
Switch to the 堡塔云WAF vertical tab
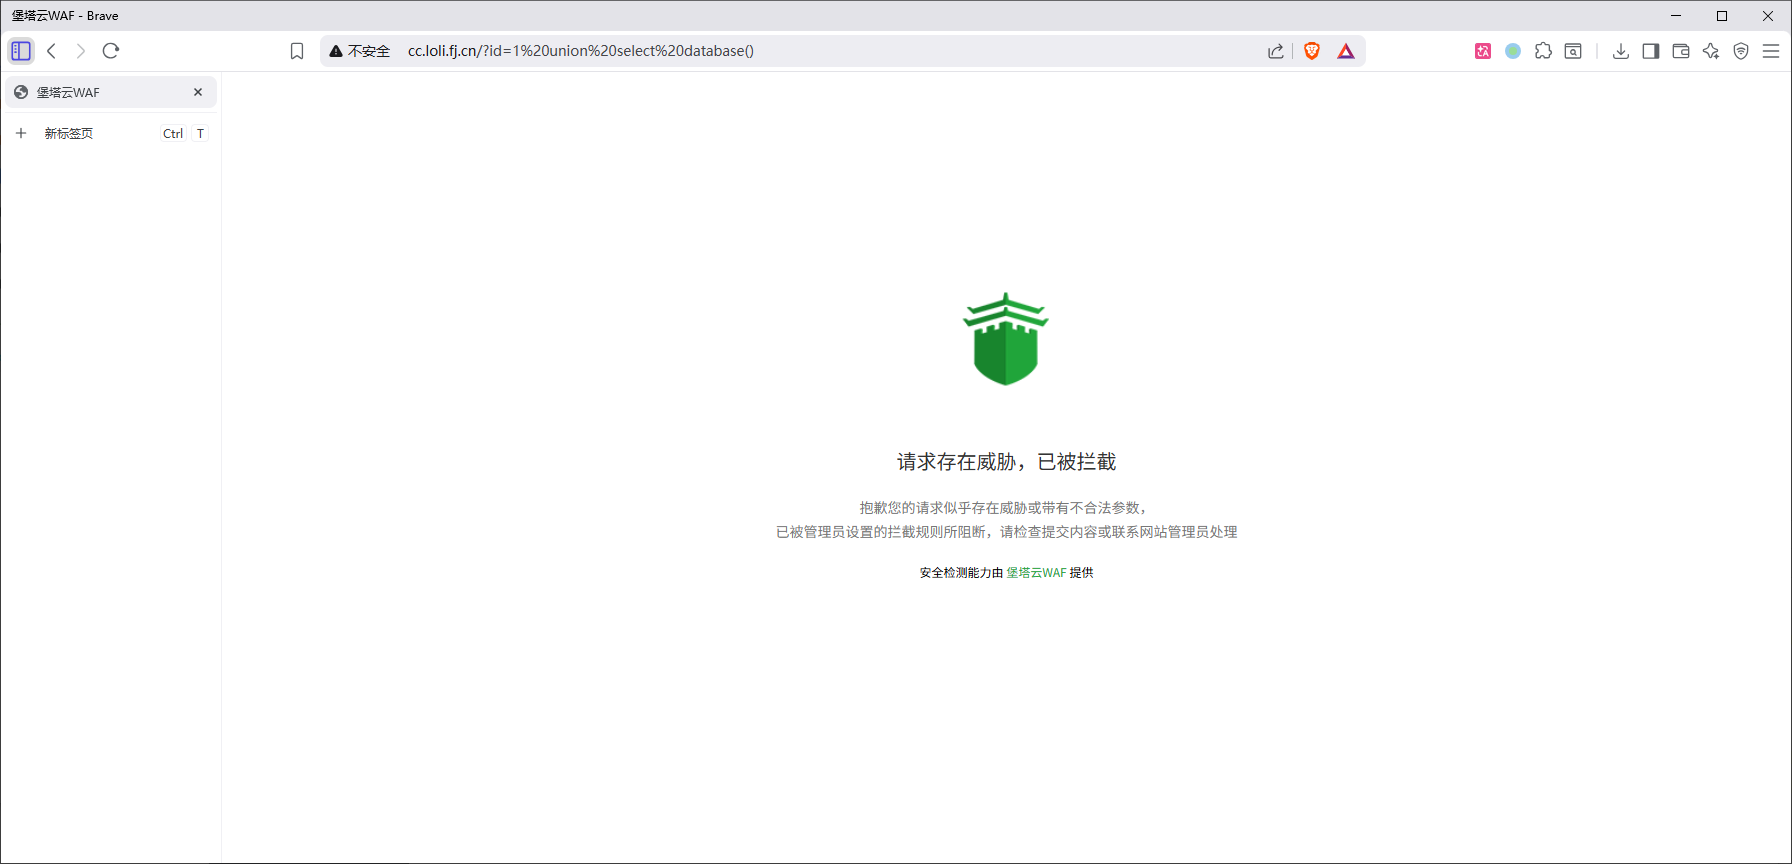(111, 92)
